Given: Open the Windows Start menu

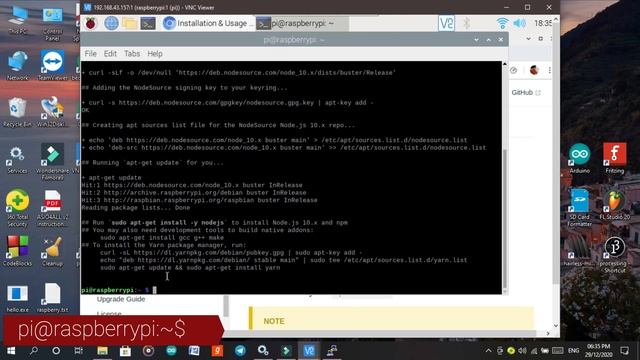Looking at the screenshot, I should tap(11, 351).
